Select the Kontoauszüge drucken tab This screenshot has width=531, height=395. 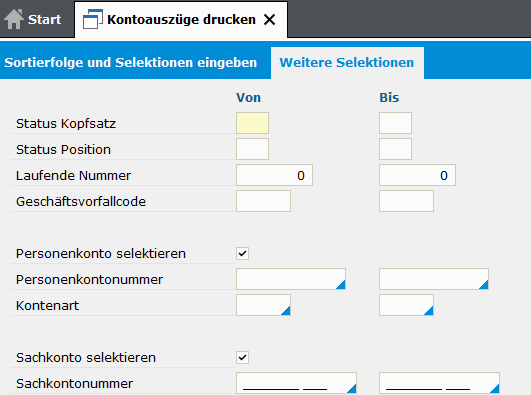point(181,19)
